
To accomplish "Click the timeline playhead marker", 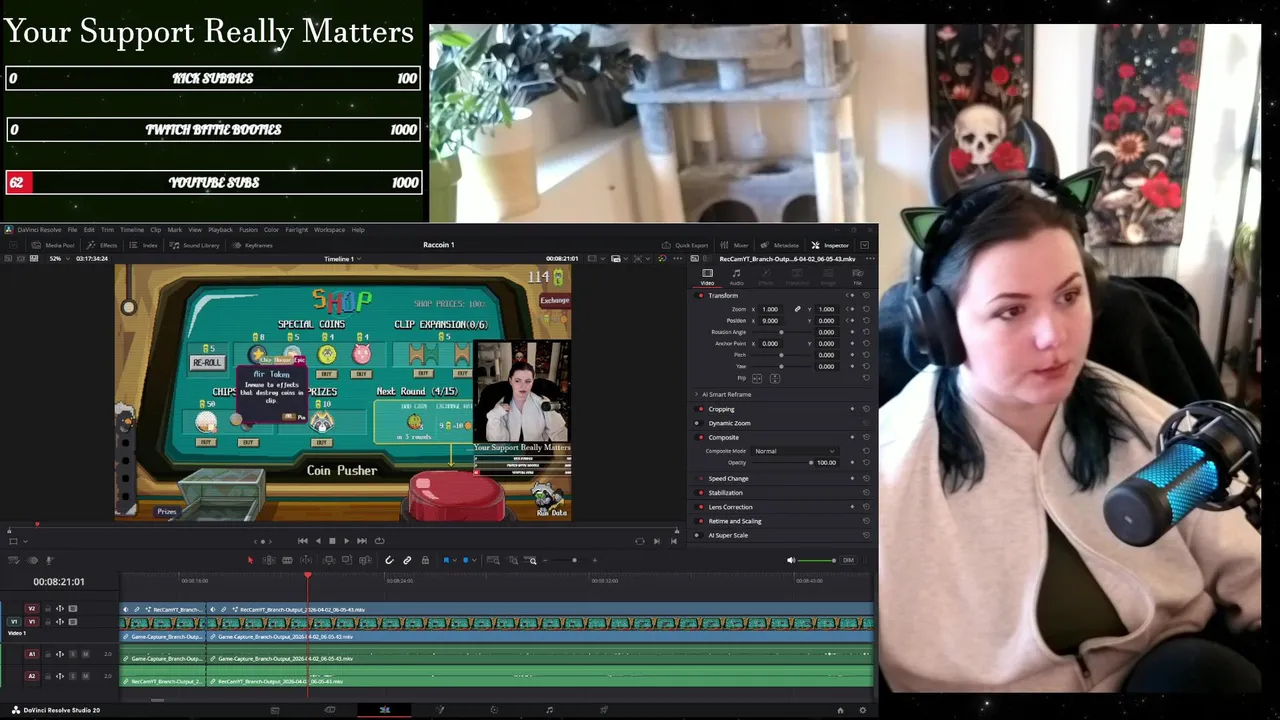I will click(x=307, y=574).
